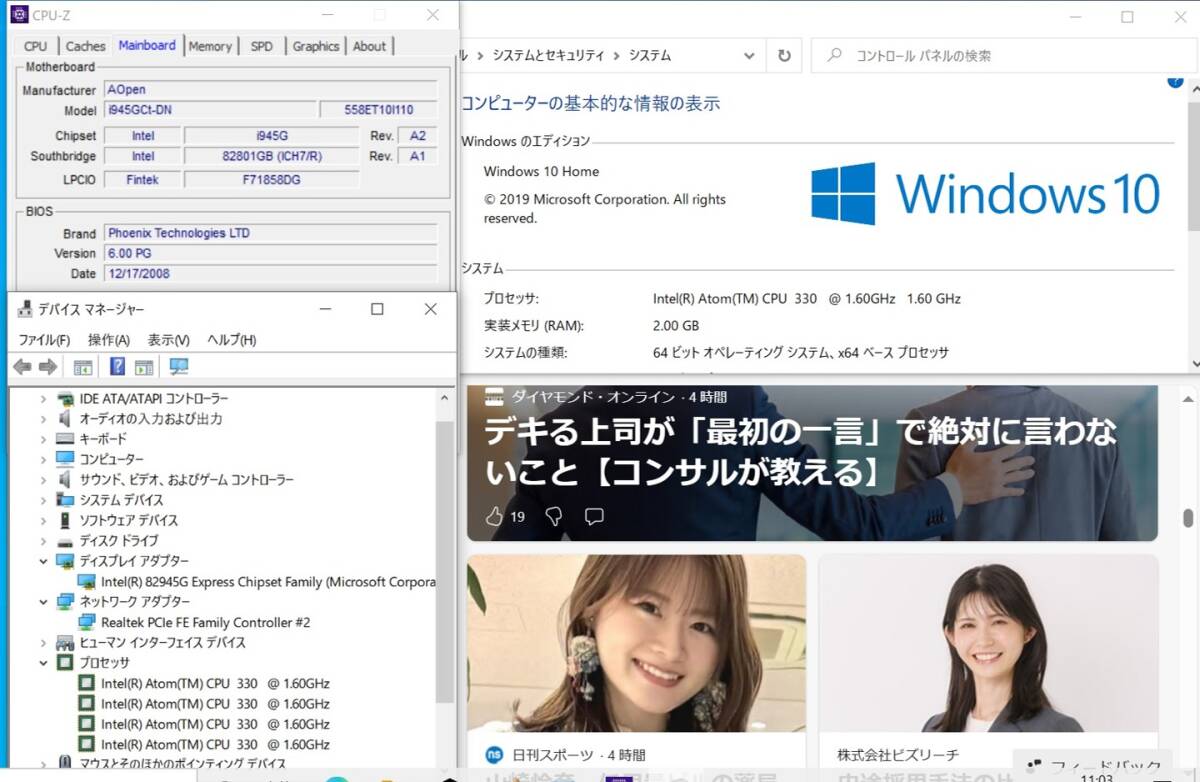Click the ディスク ドライブ device icon
1200x782 pixels.
point(65,541)
